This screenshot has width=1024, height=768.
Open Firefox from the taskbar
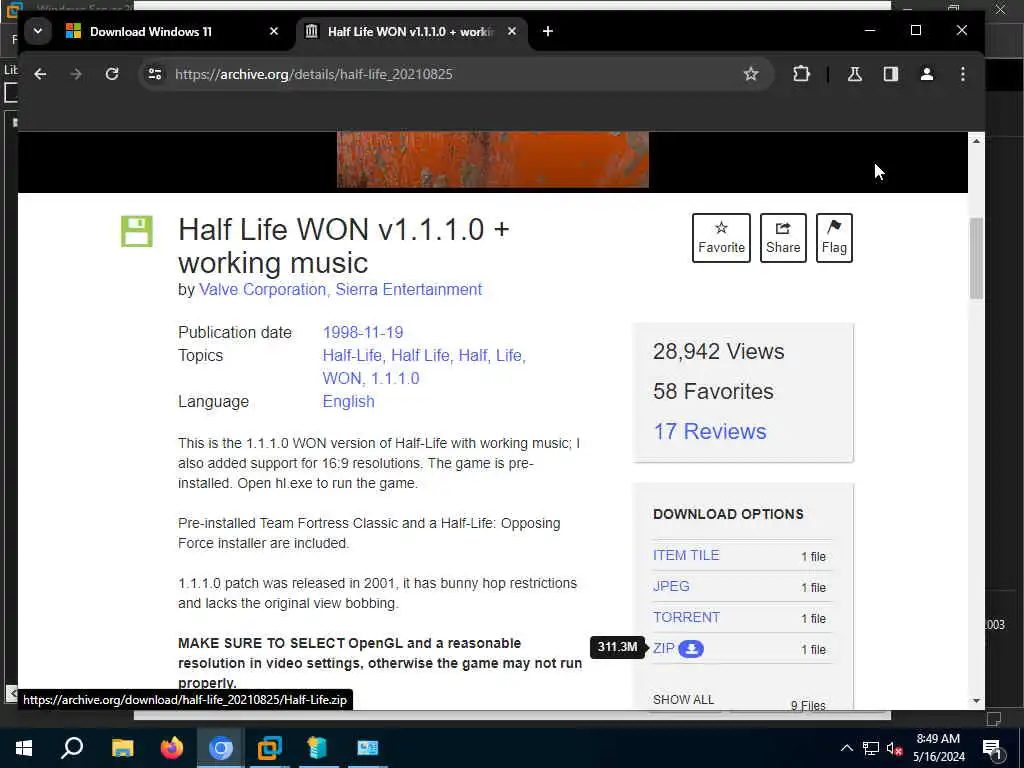[x=172, y=748]
